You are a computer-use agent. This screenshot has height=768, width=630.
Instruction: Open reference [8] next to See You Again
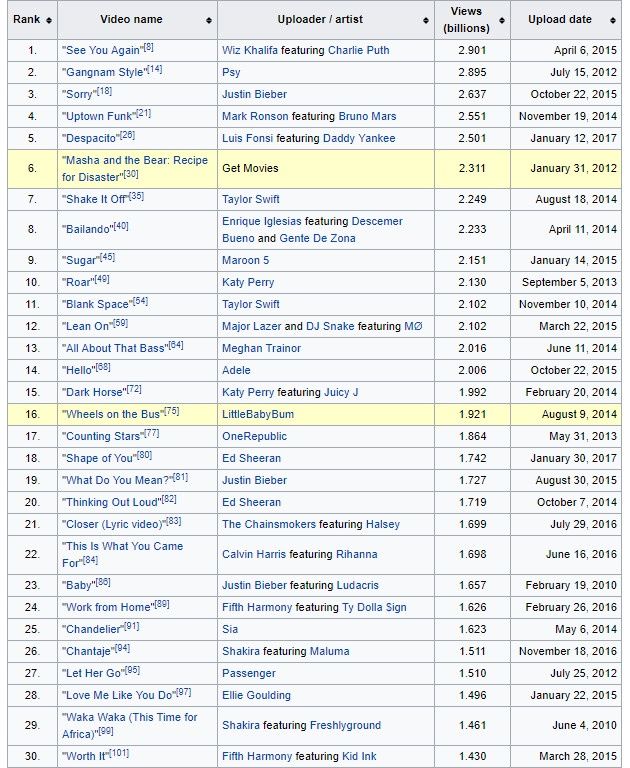(x=148, y=48)
